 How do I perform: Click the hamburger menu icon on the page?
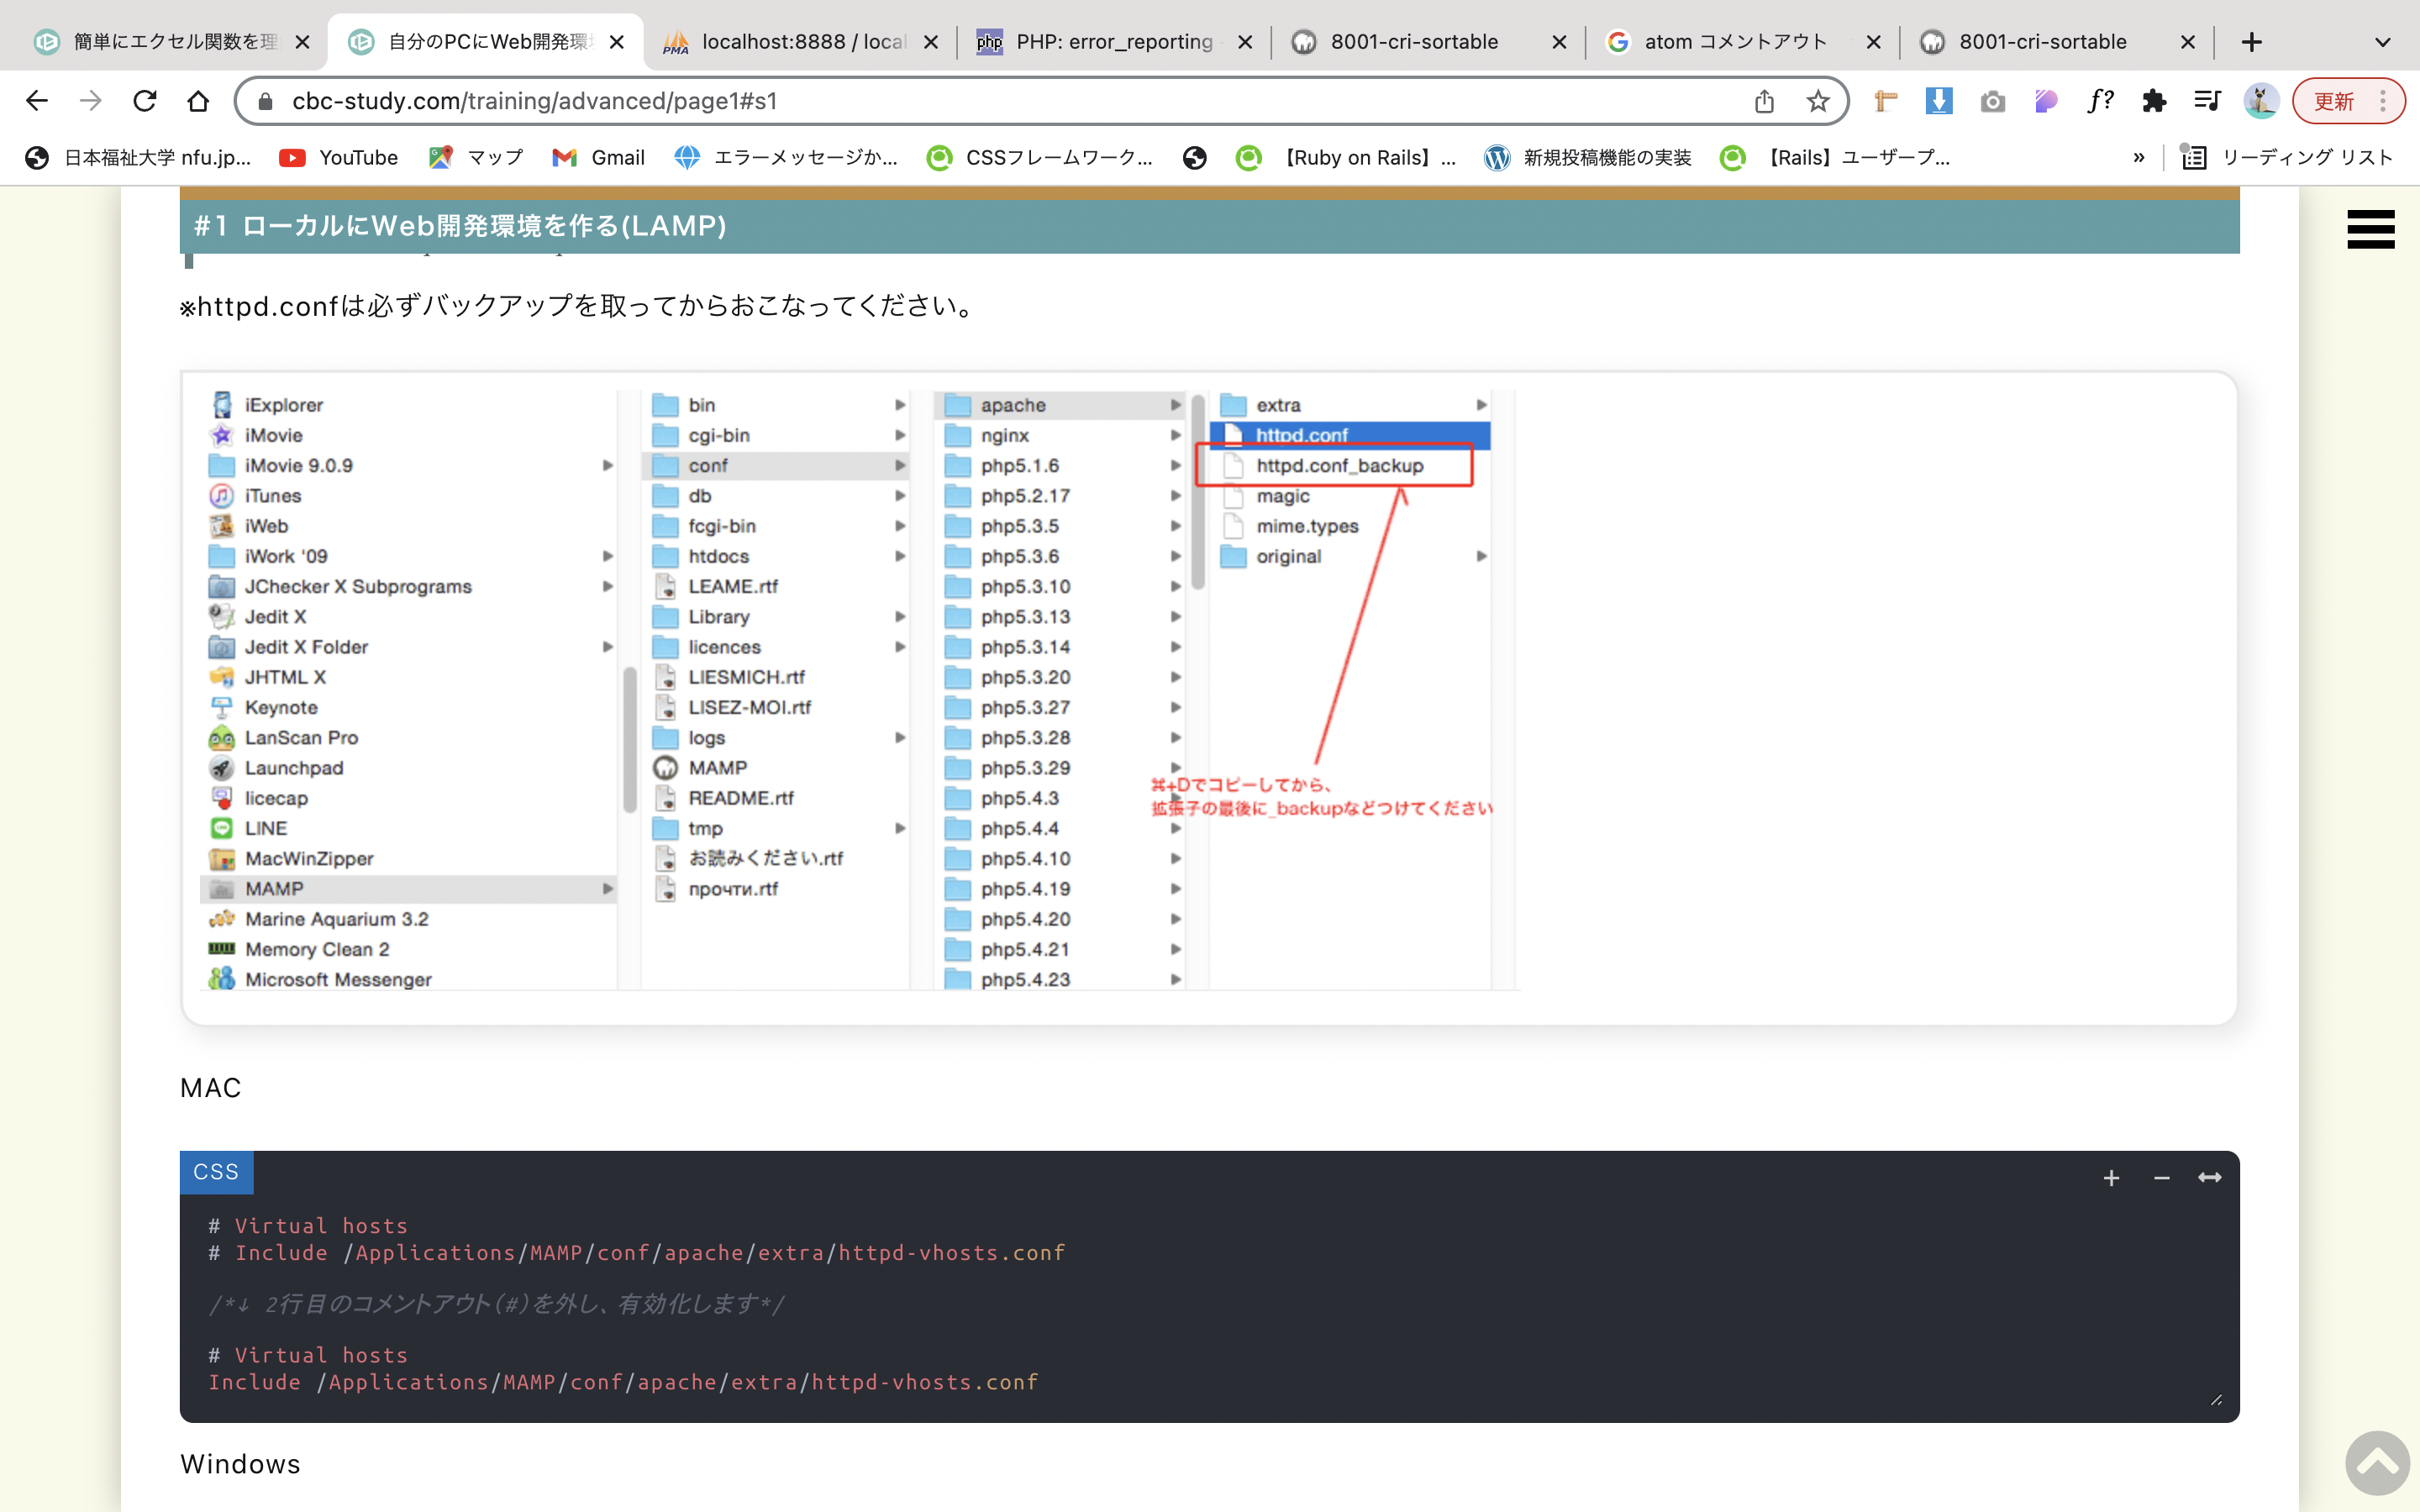2370,230
